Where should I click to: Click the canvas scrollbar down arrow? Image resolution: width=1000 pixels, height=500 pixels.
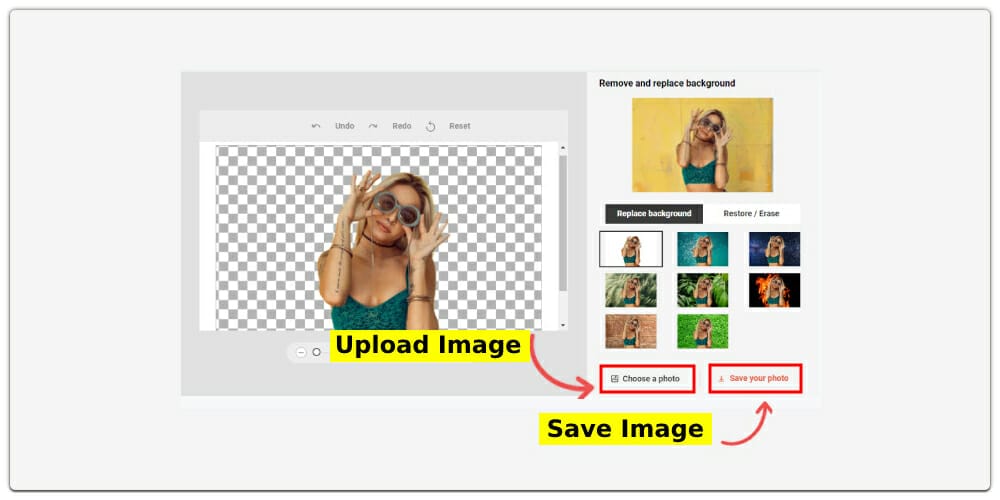point(562,325)
